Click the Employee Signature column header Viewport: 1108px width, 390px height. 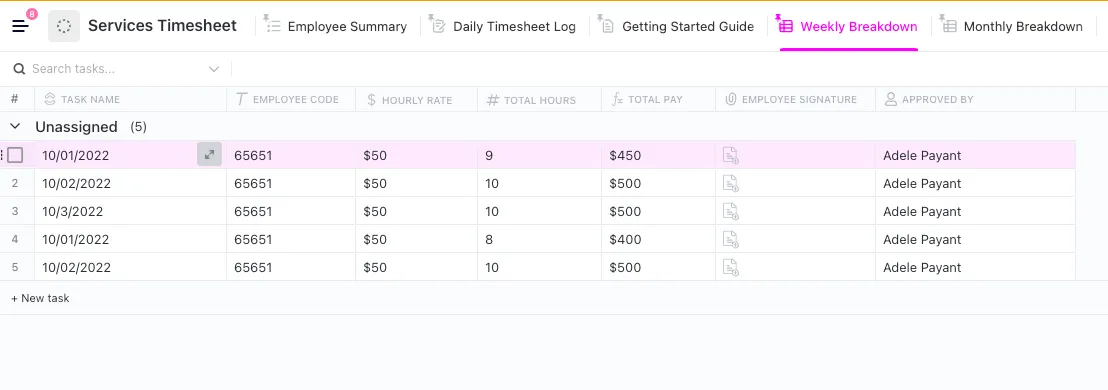coord(791,100)
